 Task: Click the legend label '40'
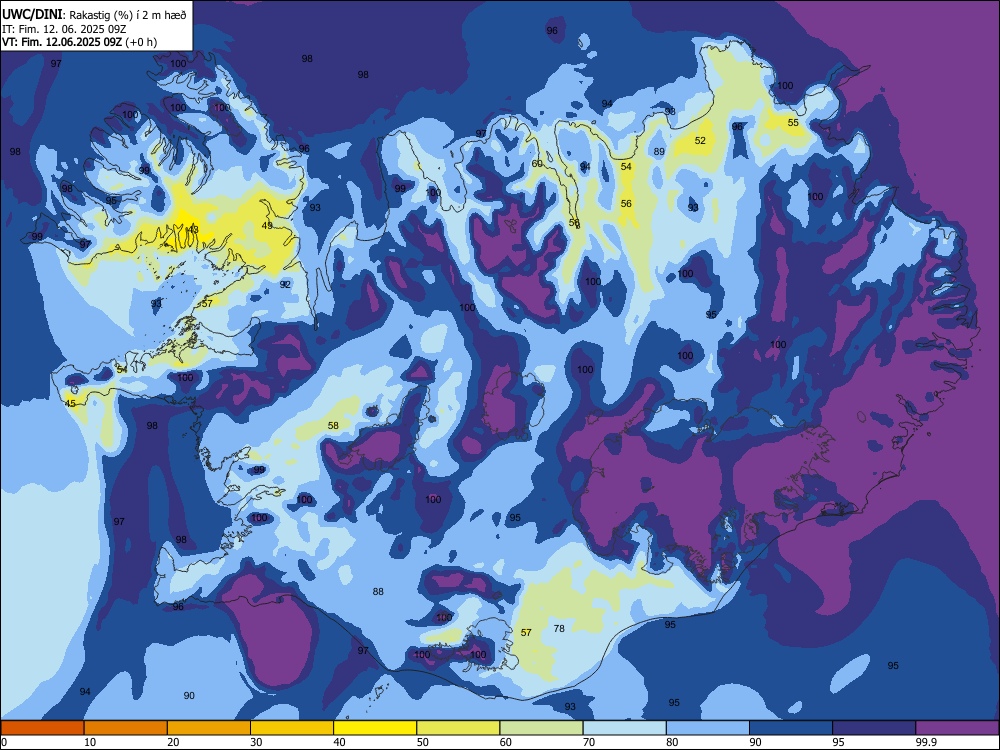tap(339, 742)
